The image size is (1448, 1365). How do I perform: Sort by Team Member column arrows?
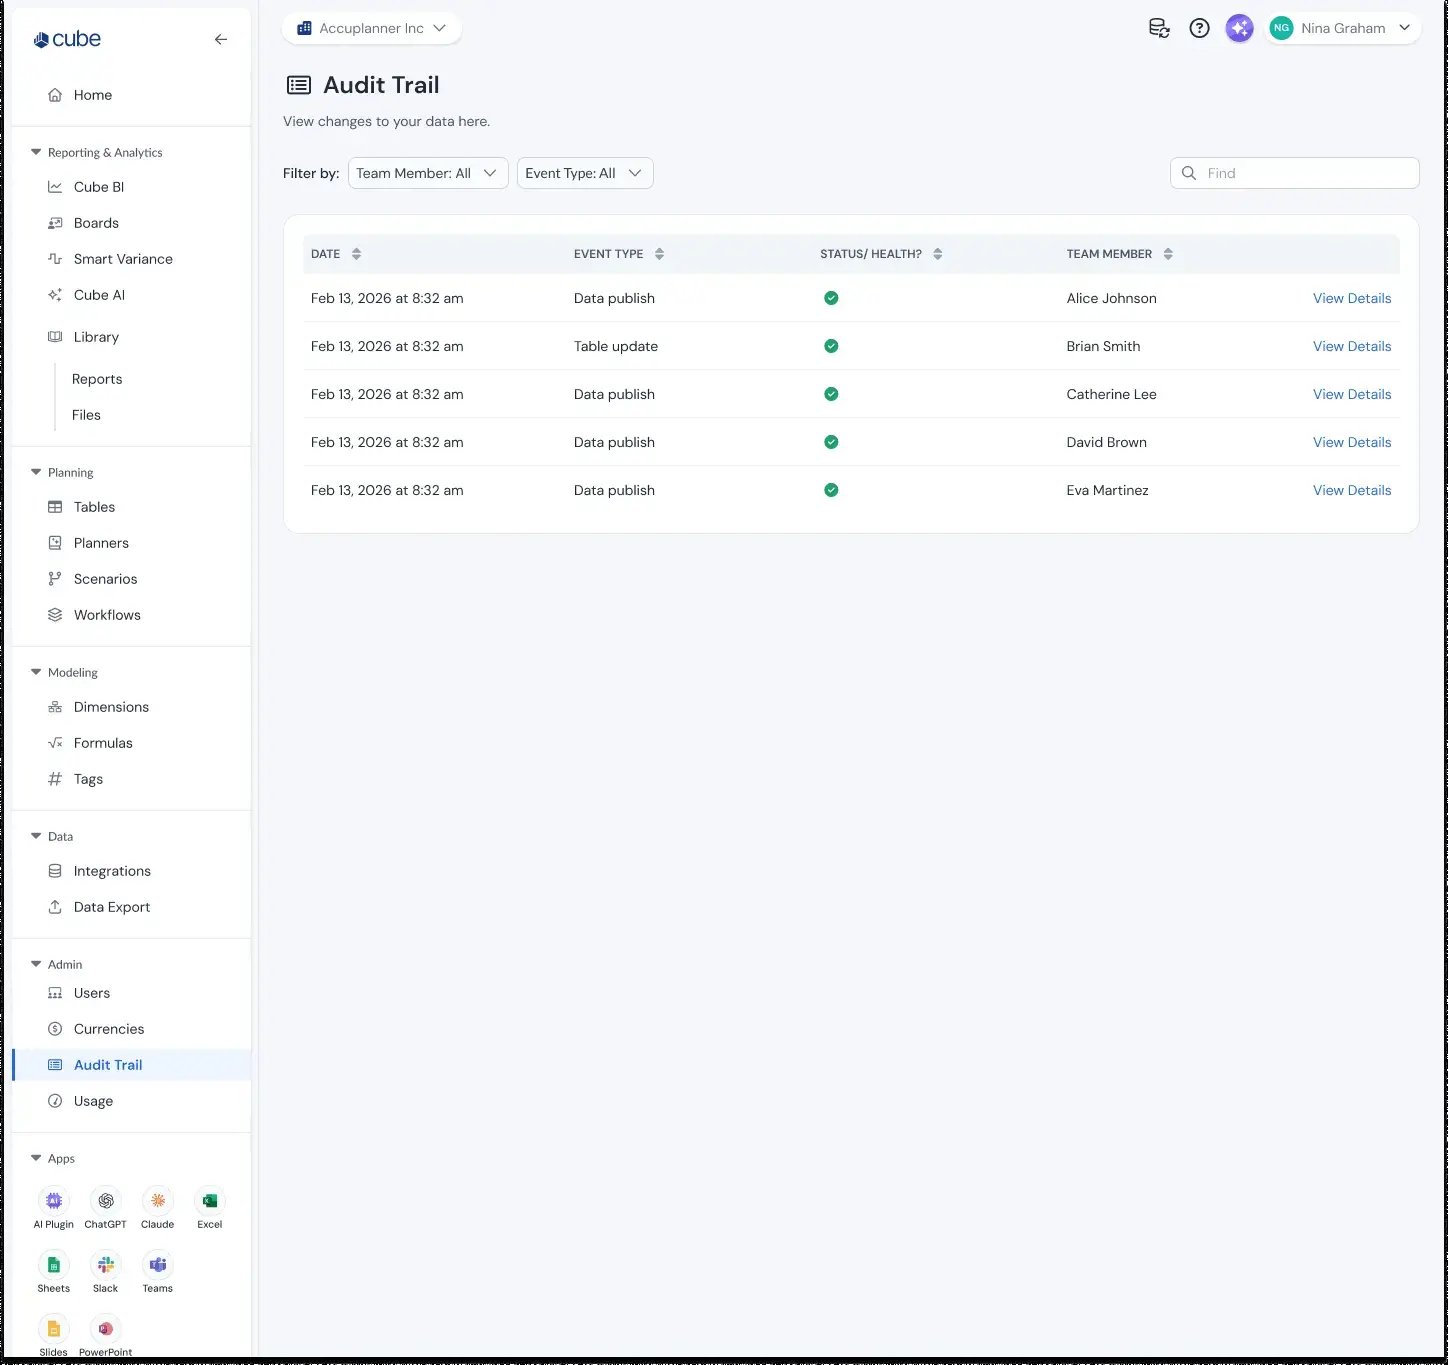1168,254
